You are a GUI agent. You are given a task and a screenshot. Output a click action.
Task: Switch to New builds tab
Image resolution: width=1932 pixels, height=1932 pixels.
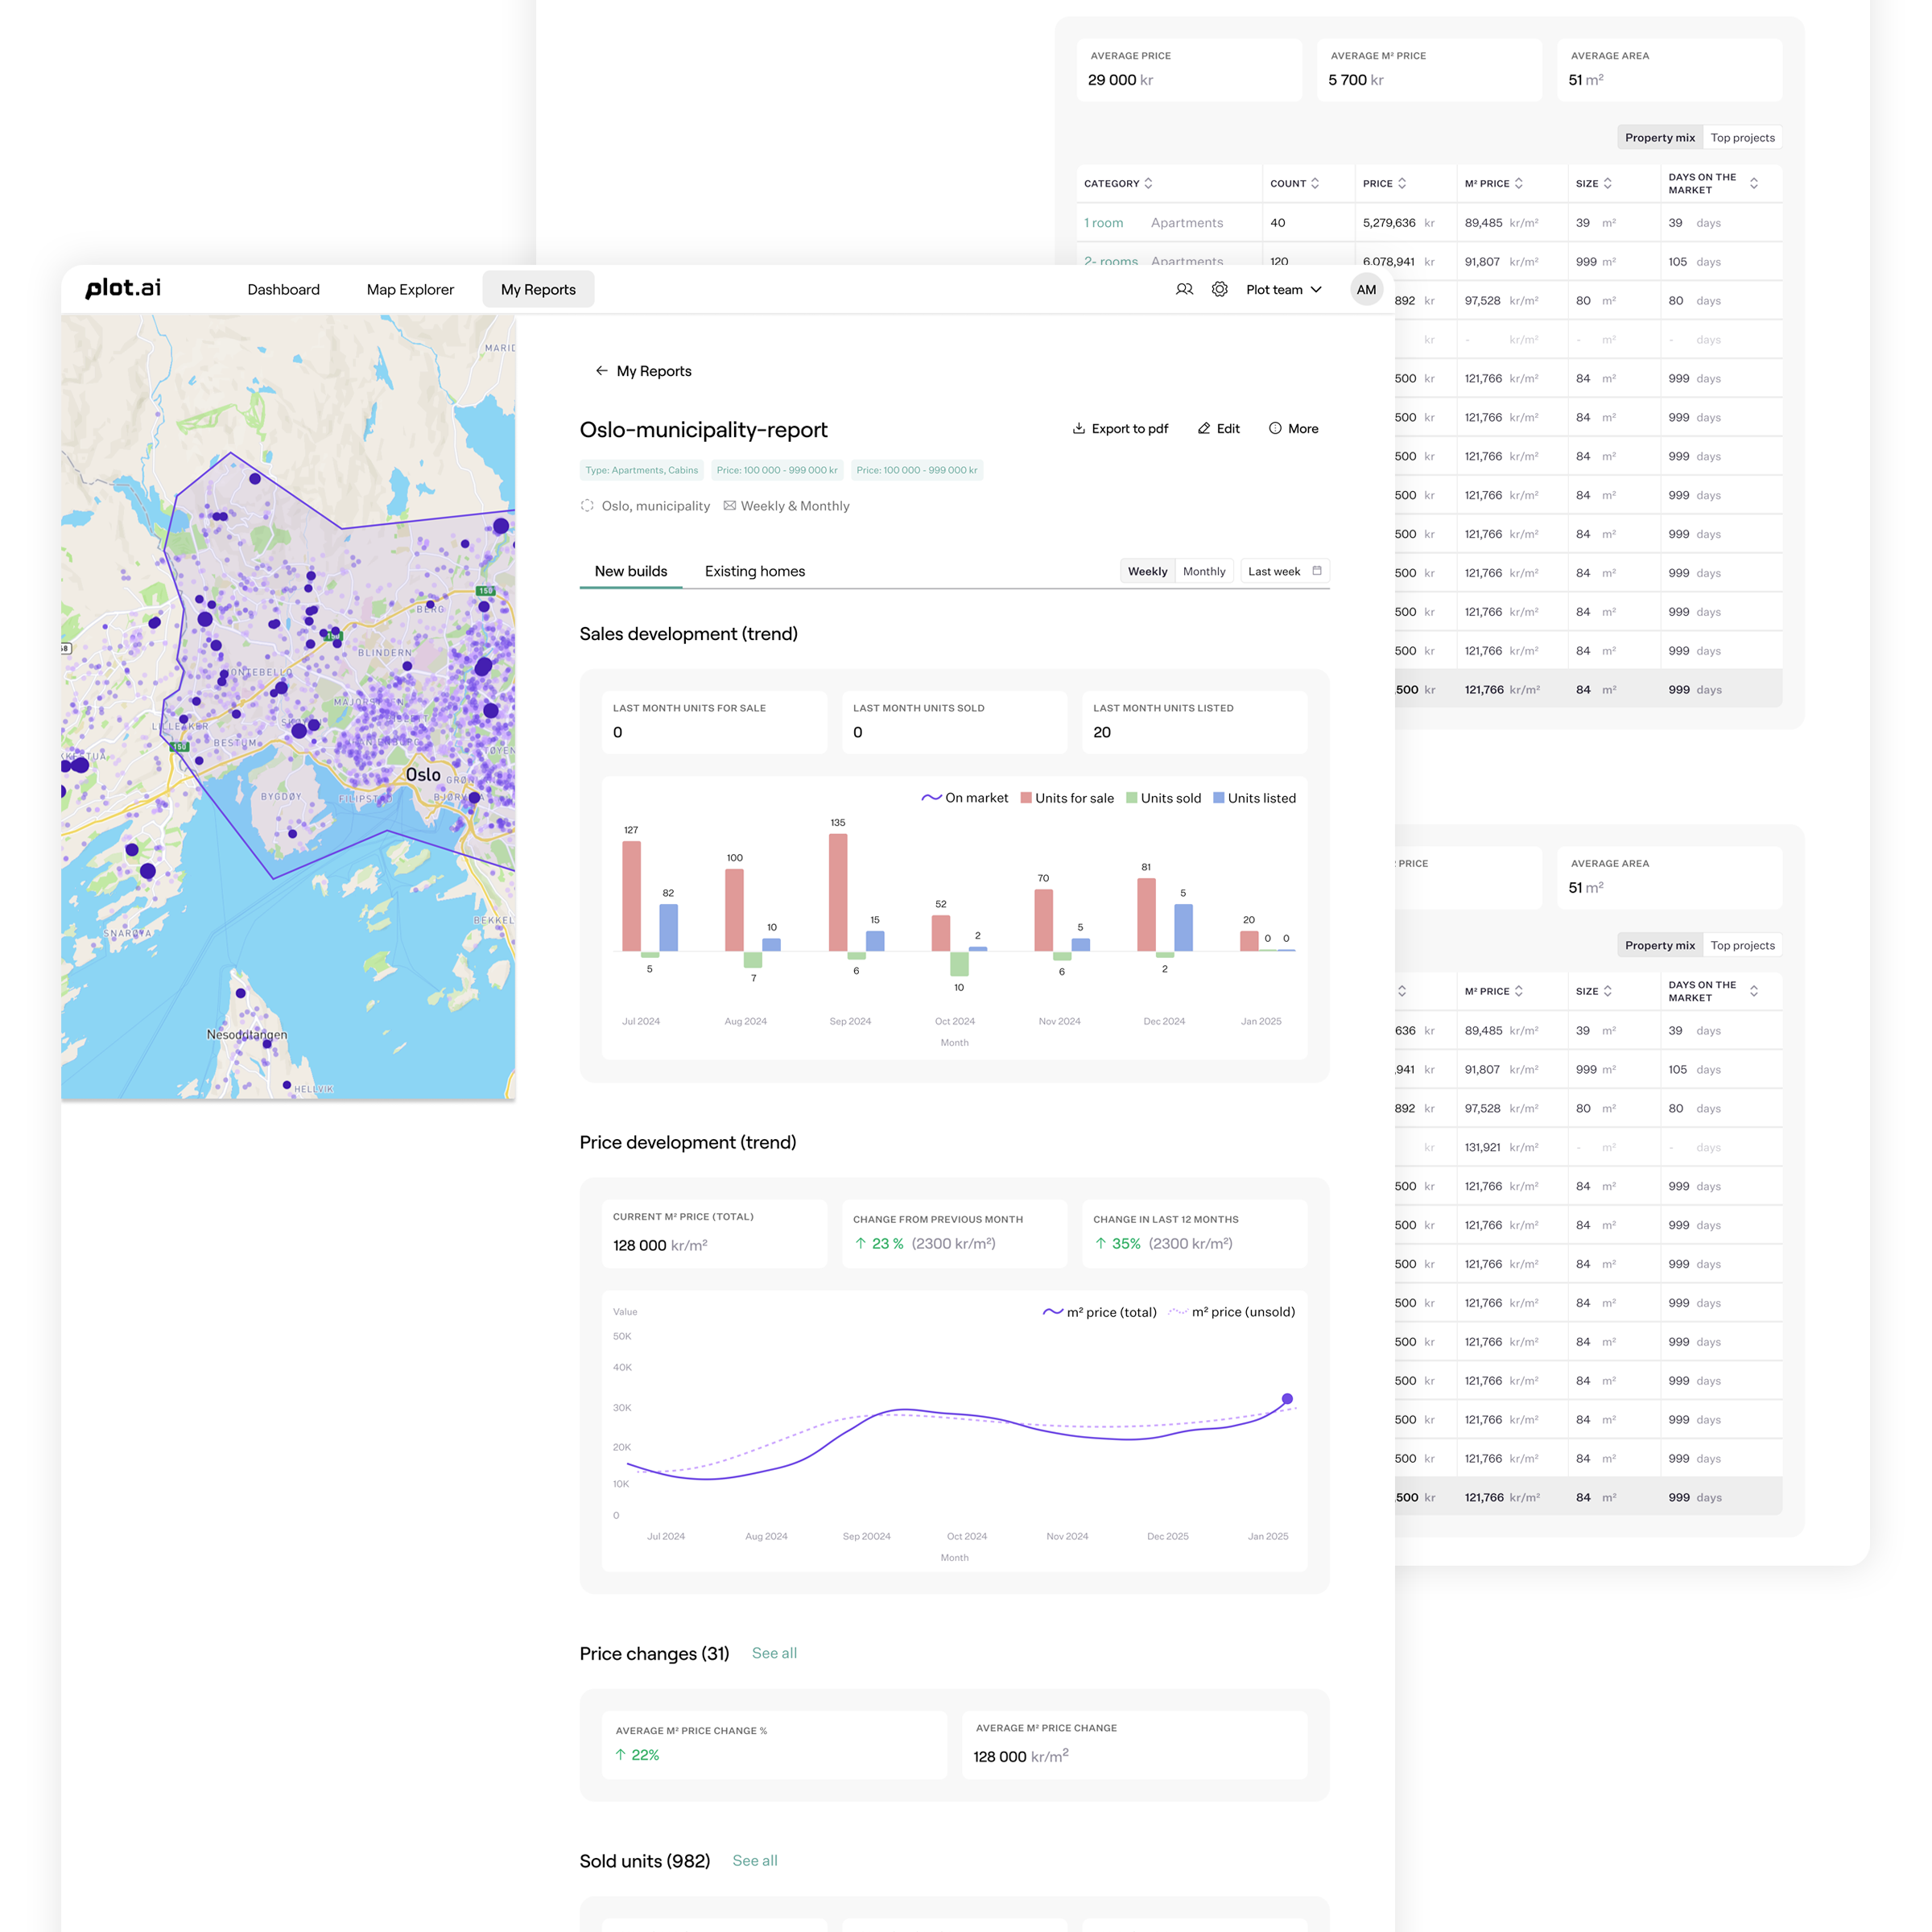tap(631, 571)
